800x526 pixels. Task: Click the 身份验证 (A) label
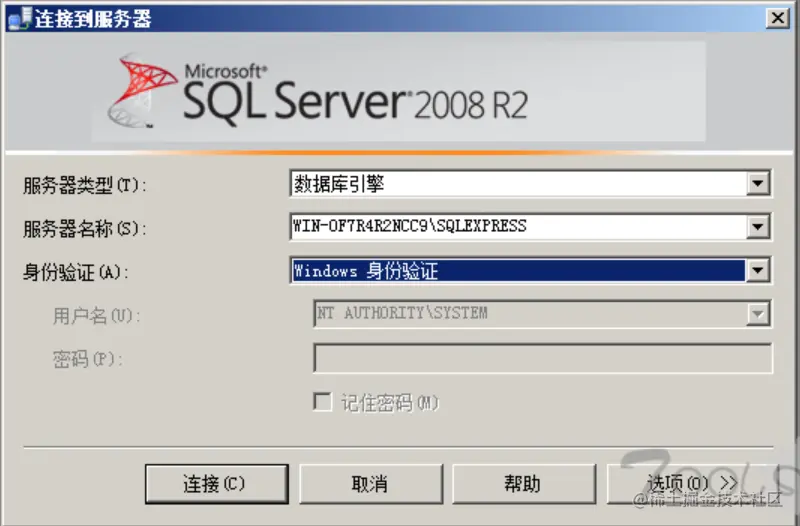76,272
